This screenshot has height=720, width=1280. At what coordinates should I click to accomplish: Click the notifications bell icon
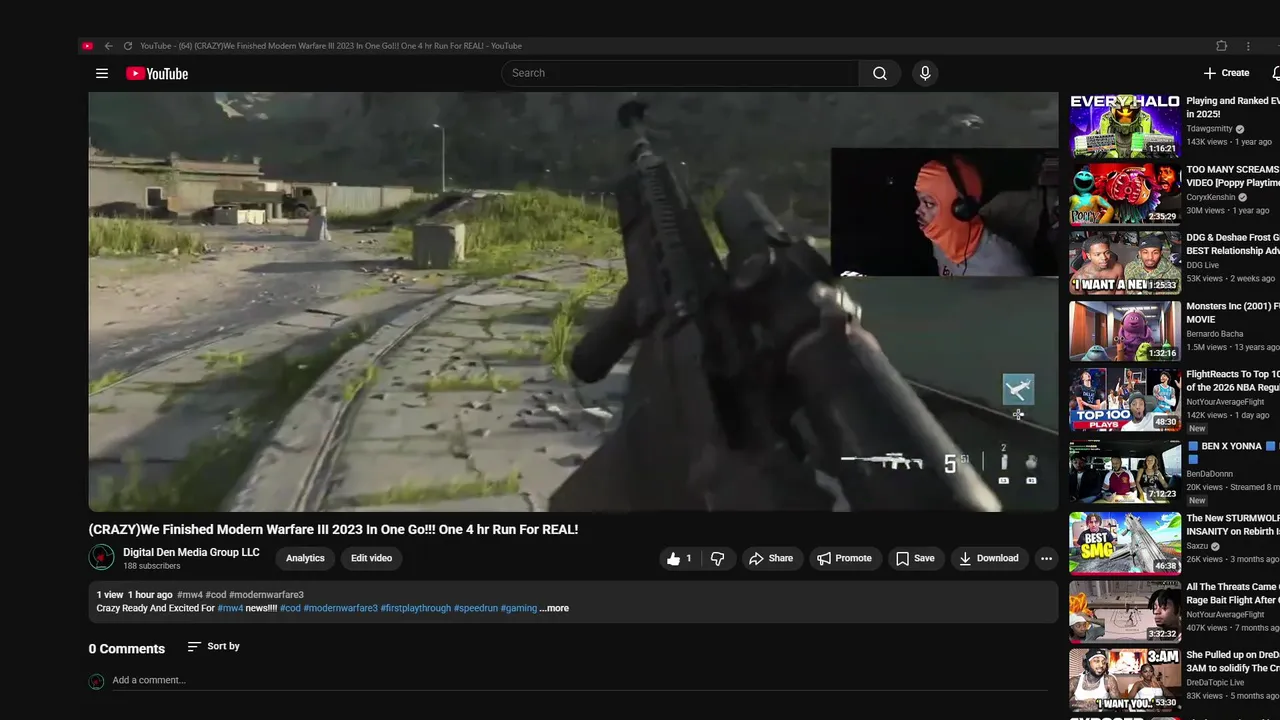click(1276, 73)
